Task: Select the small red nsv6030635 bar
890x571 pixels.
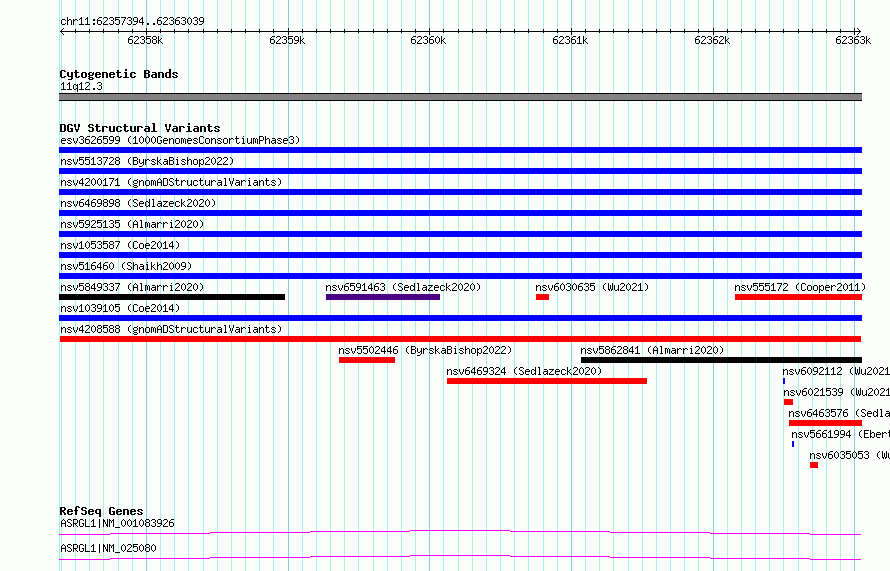Action: coord(543,297)
